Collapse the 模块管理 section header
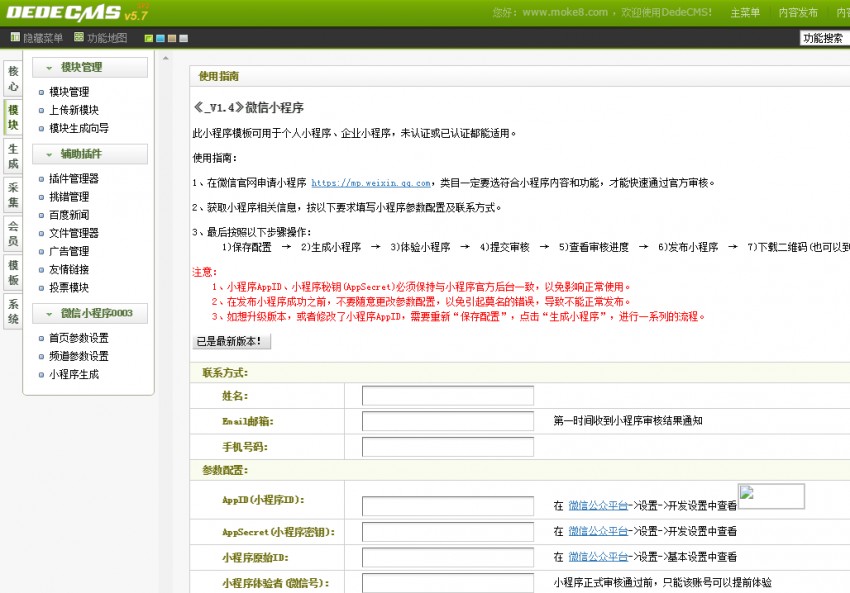Screen dimensions: 850x593 (x=90, y=67)
